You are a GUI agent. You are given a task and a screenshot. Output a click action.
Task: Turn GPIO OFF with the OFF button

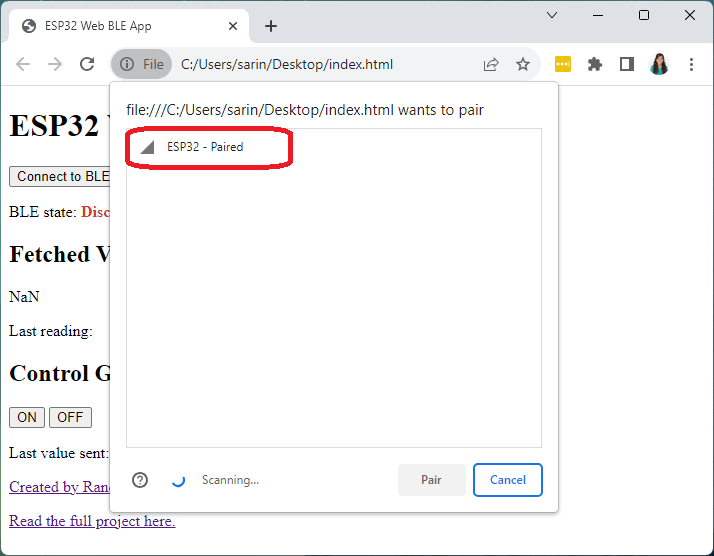pyautogui.click(x=70, y=417)
